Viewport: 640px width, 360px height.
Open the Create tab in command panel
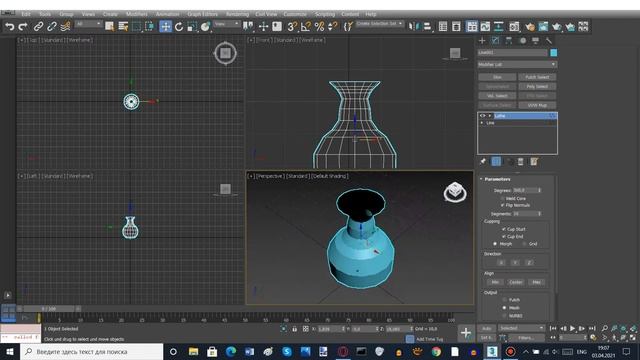[482, 40]
